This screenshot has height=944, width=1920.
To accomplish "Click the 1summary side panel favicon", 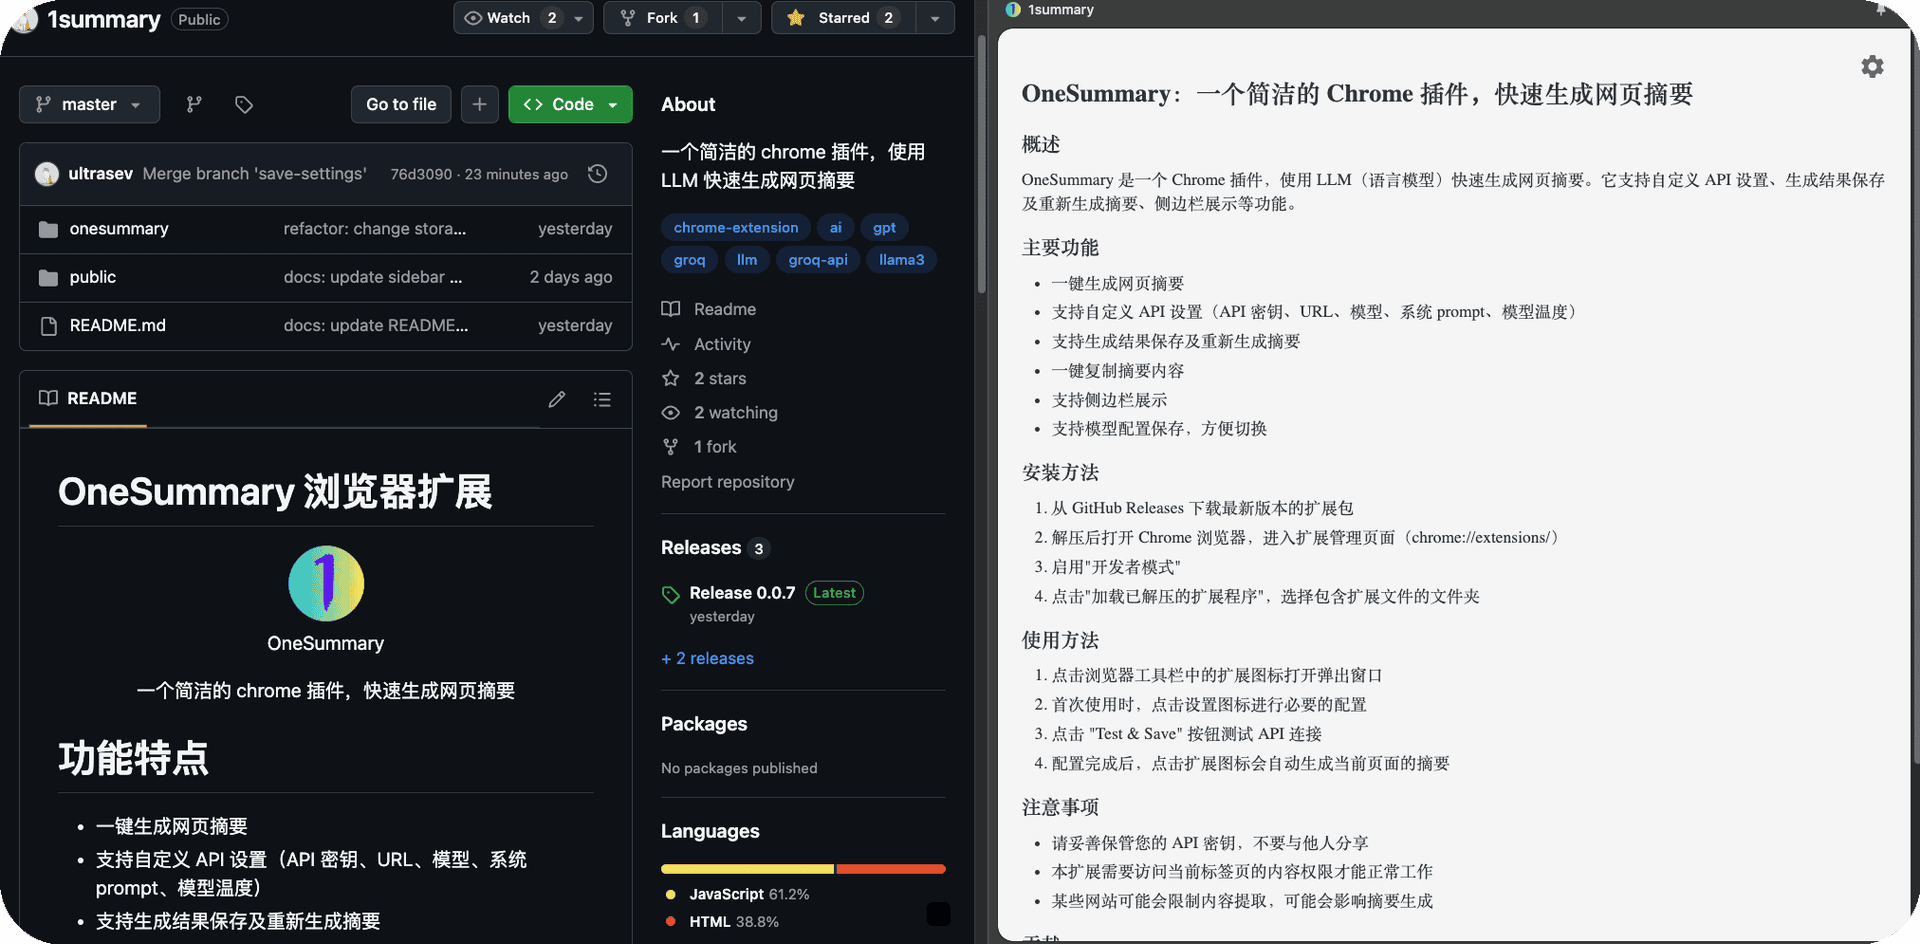I will (1013, 10).
